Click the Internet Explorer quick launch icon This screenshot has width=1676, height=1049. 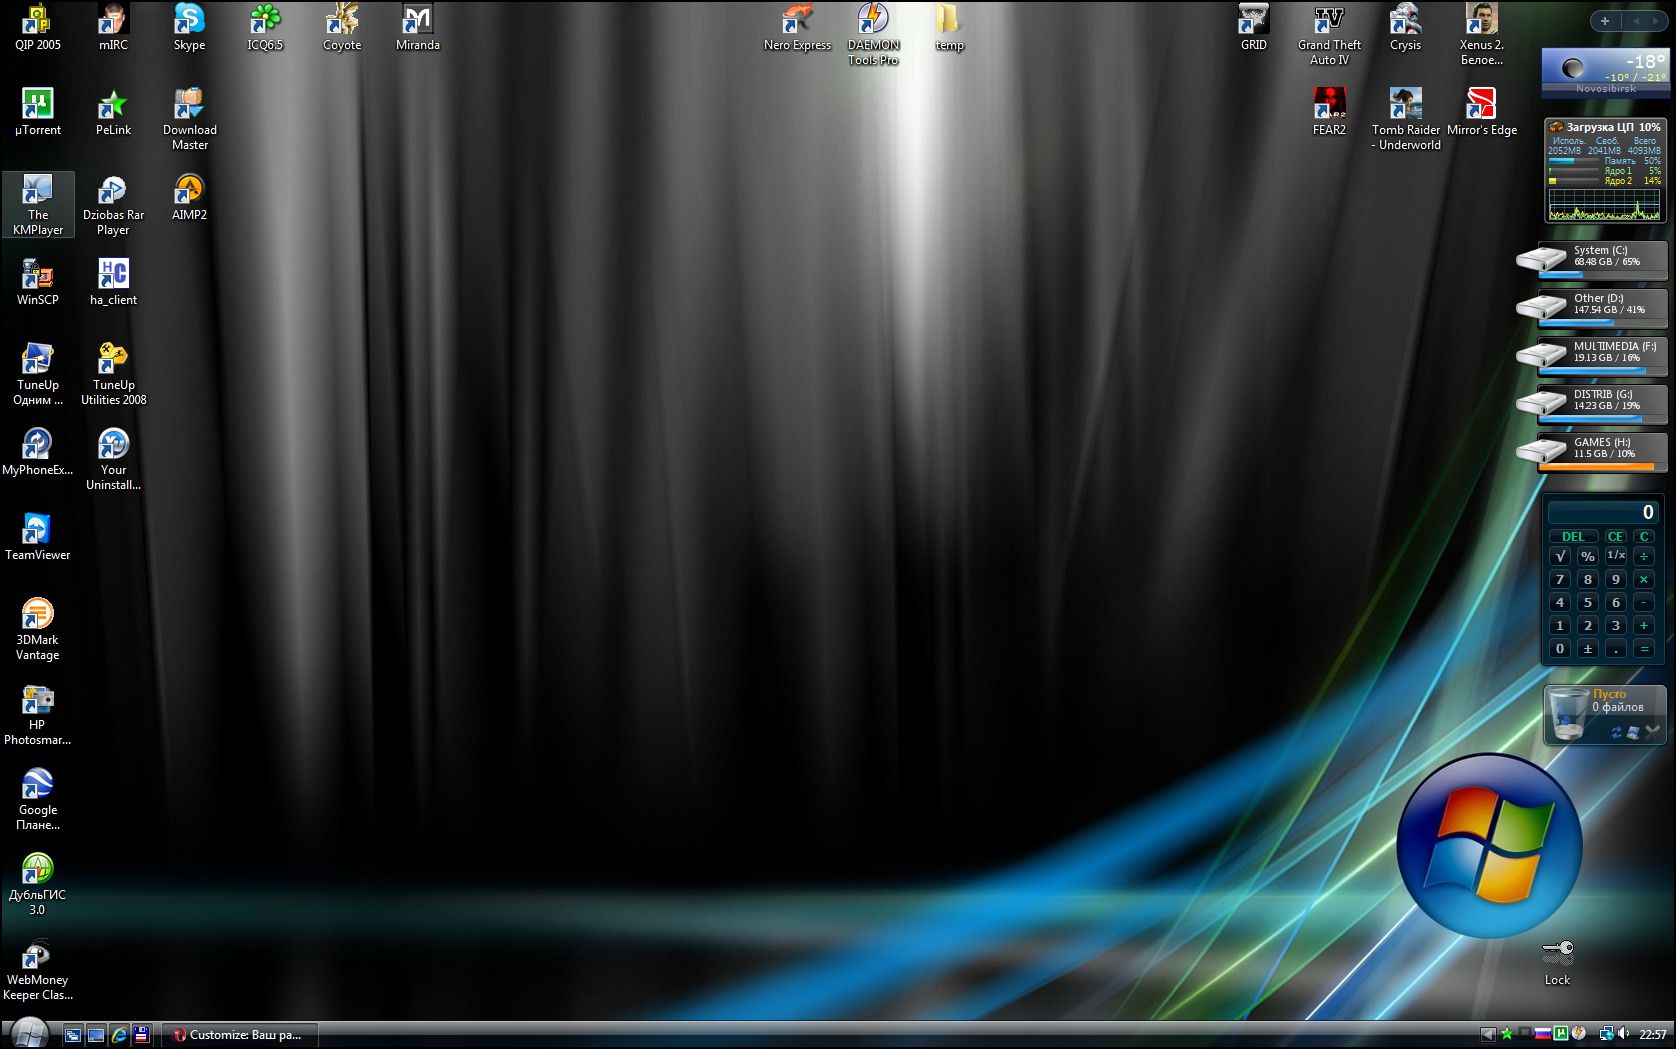(119, 1035)
